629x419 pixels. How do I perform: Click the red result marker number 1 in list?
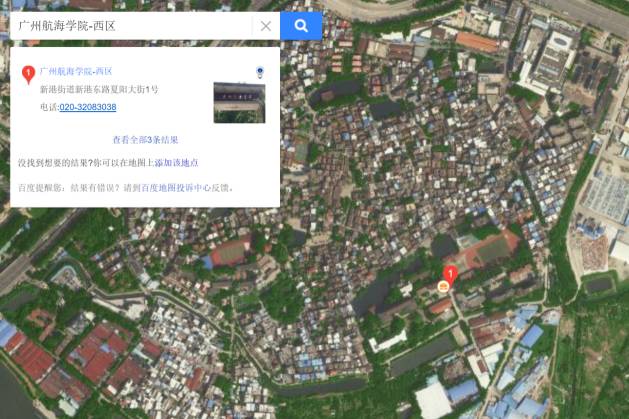[28, 75]
